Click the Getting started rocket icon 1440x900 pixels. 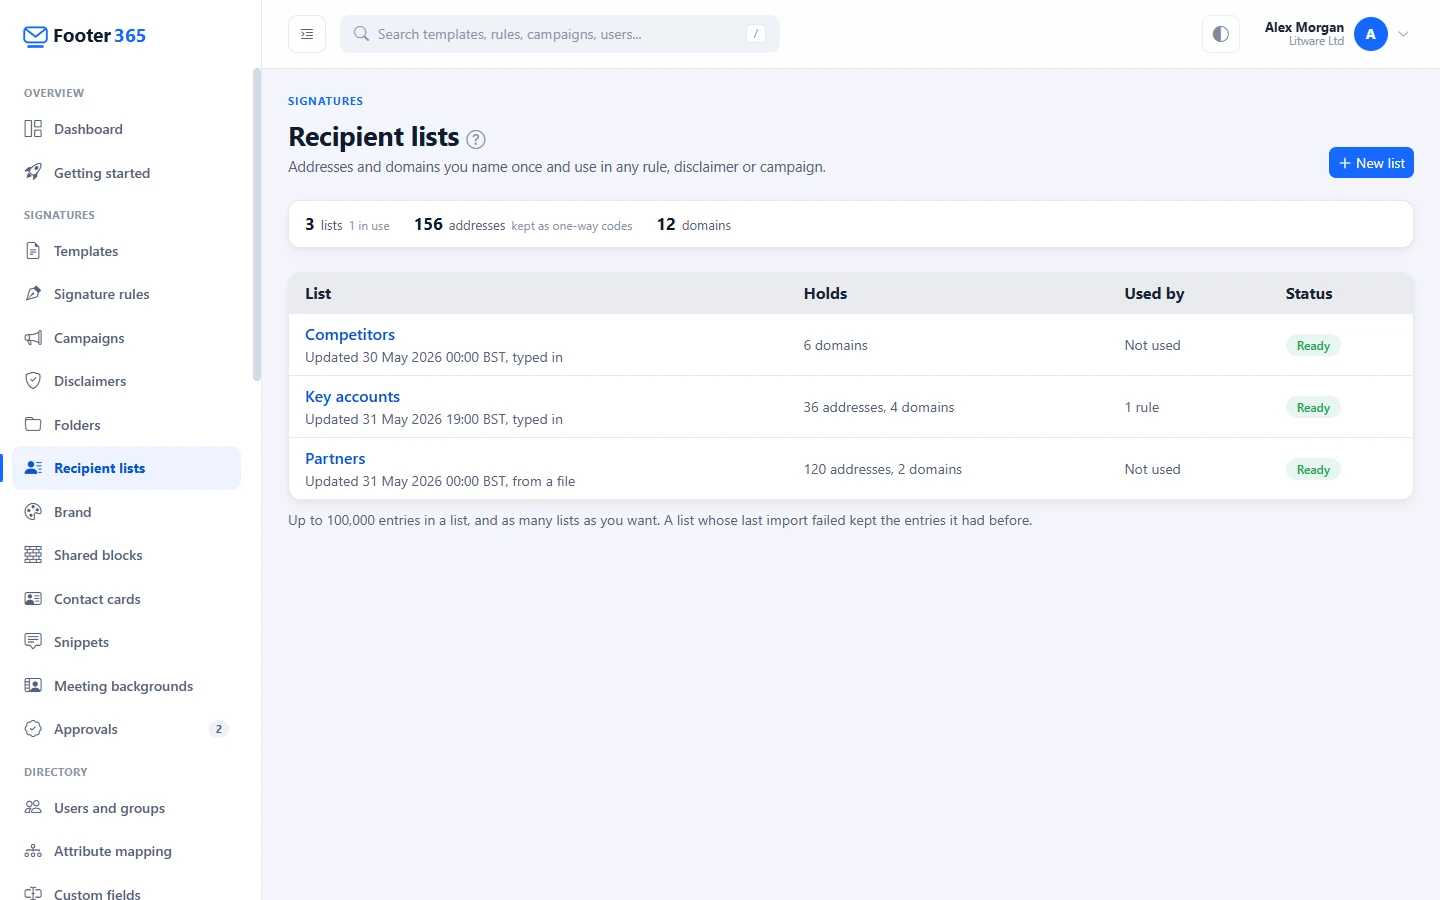click(x=33, y=173)
